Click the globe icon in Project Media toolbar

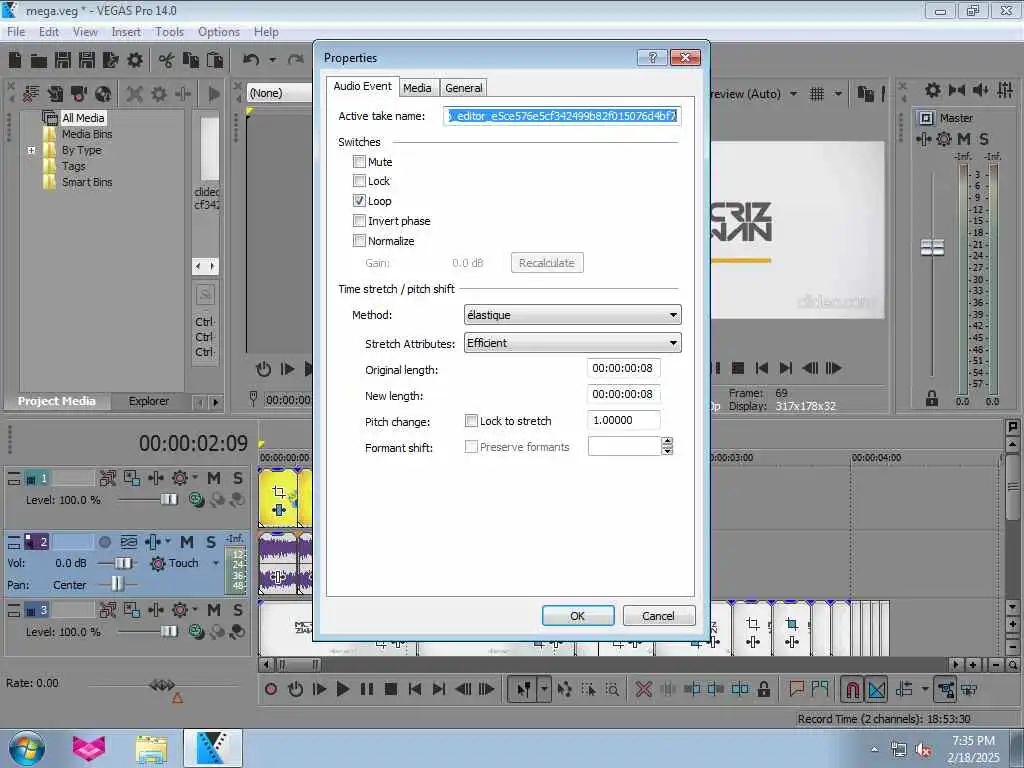click(103, 94)
